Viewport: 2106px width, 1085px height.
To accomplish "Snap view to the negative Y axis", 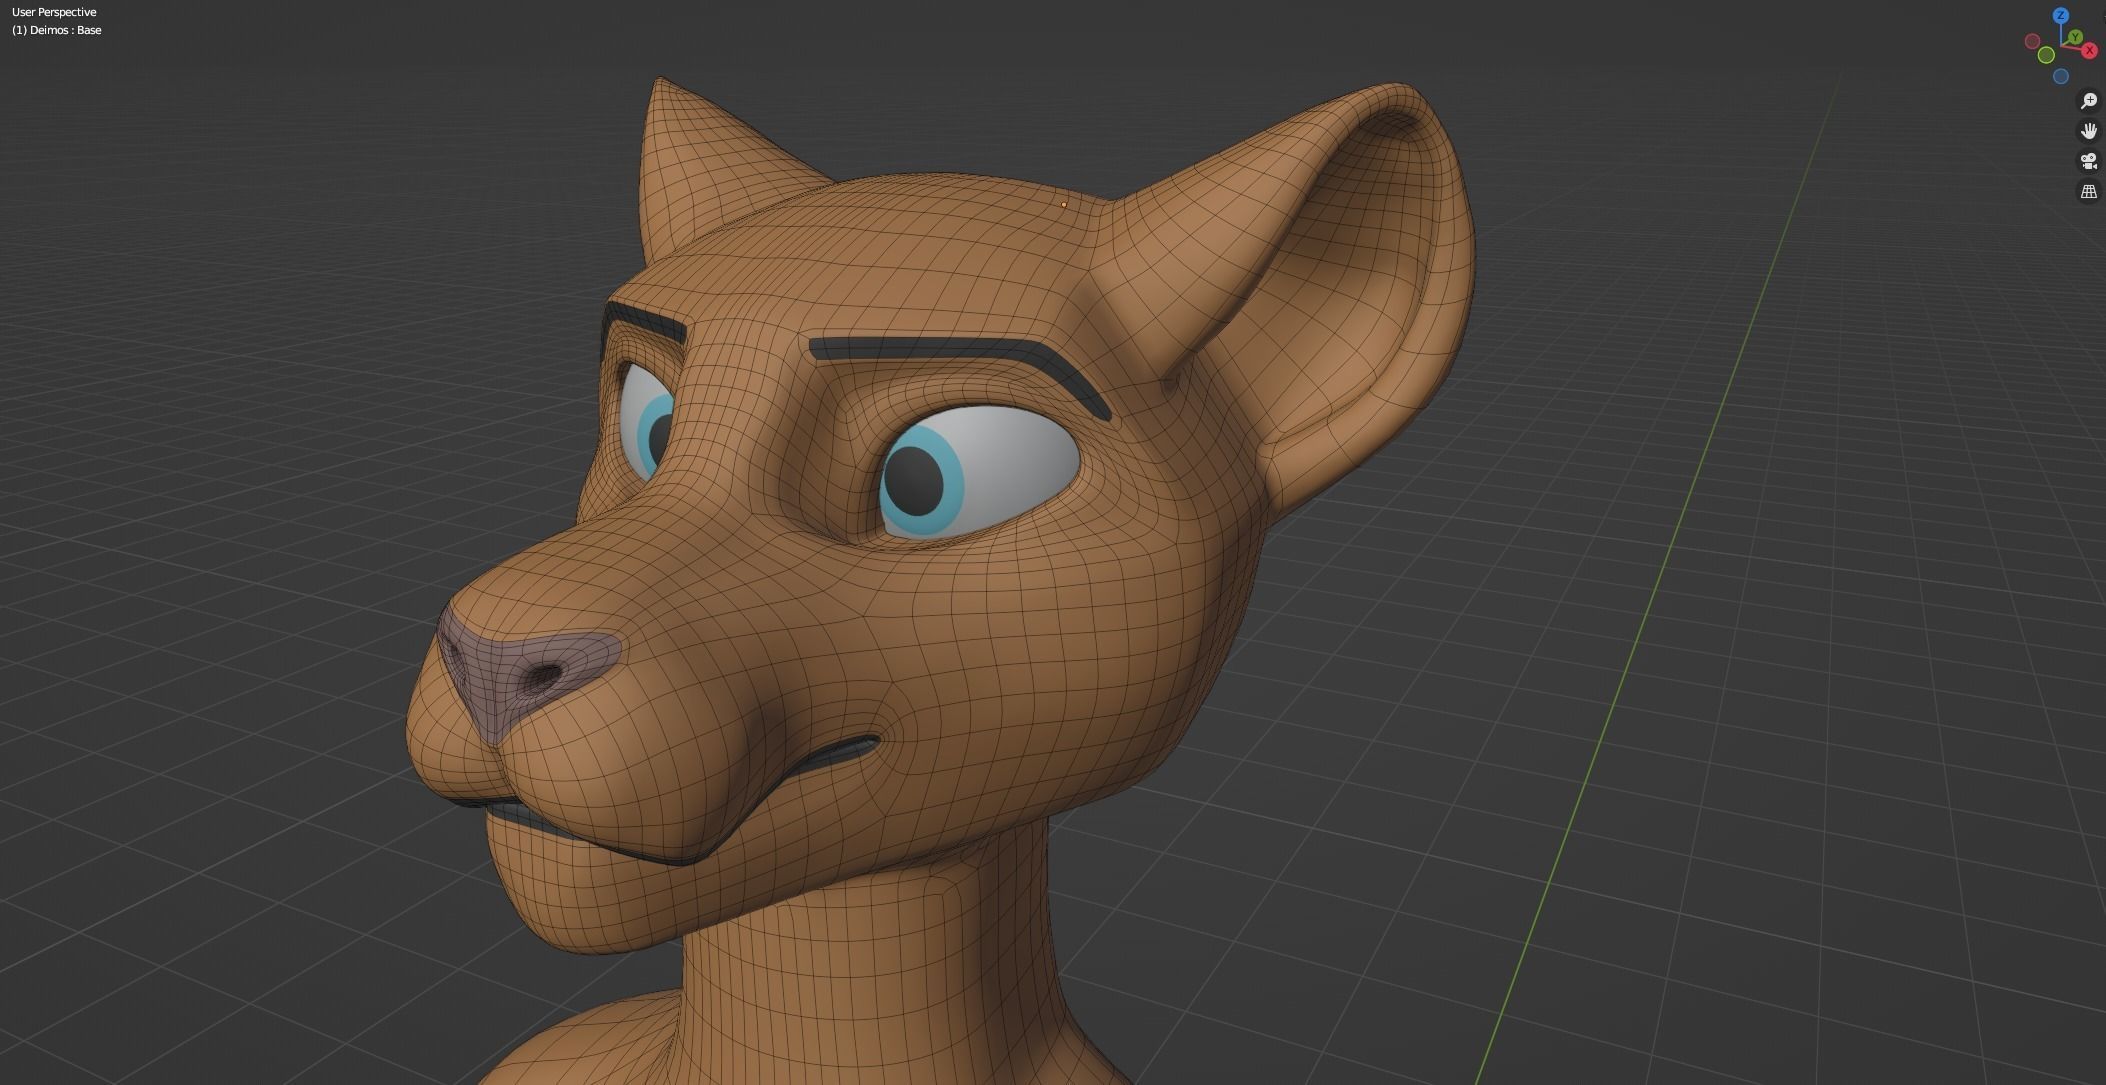I will (x=2046, y=55).
